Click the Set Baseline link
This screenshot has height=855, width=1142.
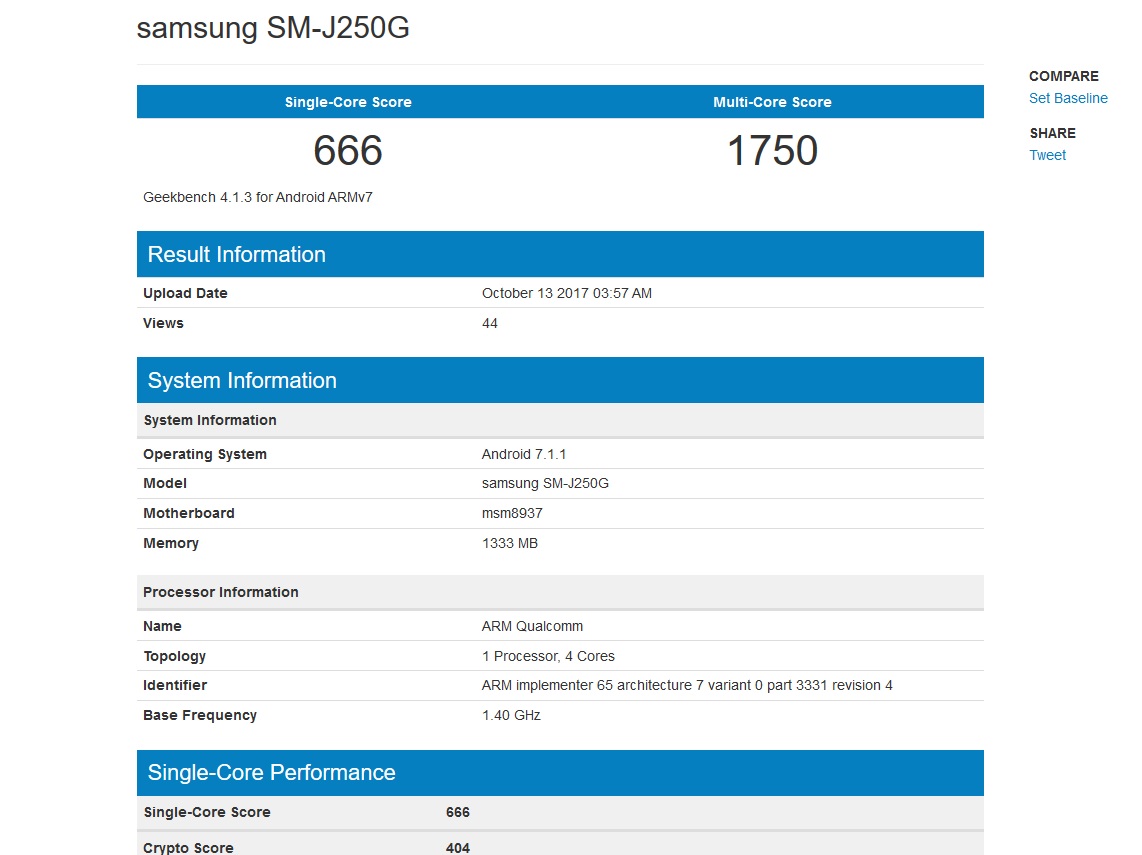1068,98
